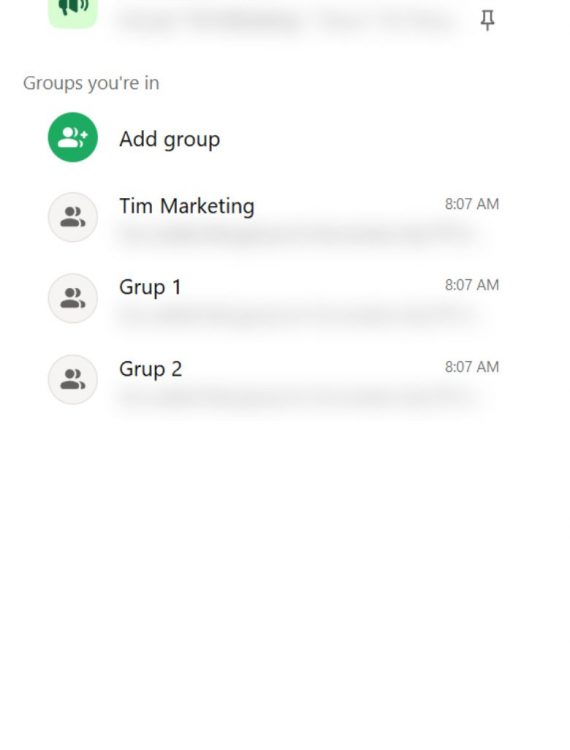Open the Tim Marketing group chat
The height and width of the screenshot is (750, 570).
tap(186, 207)
